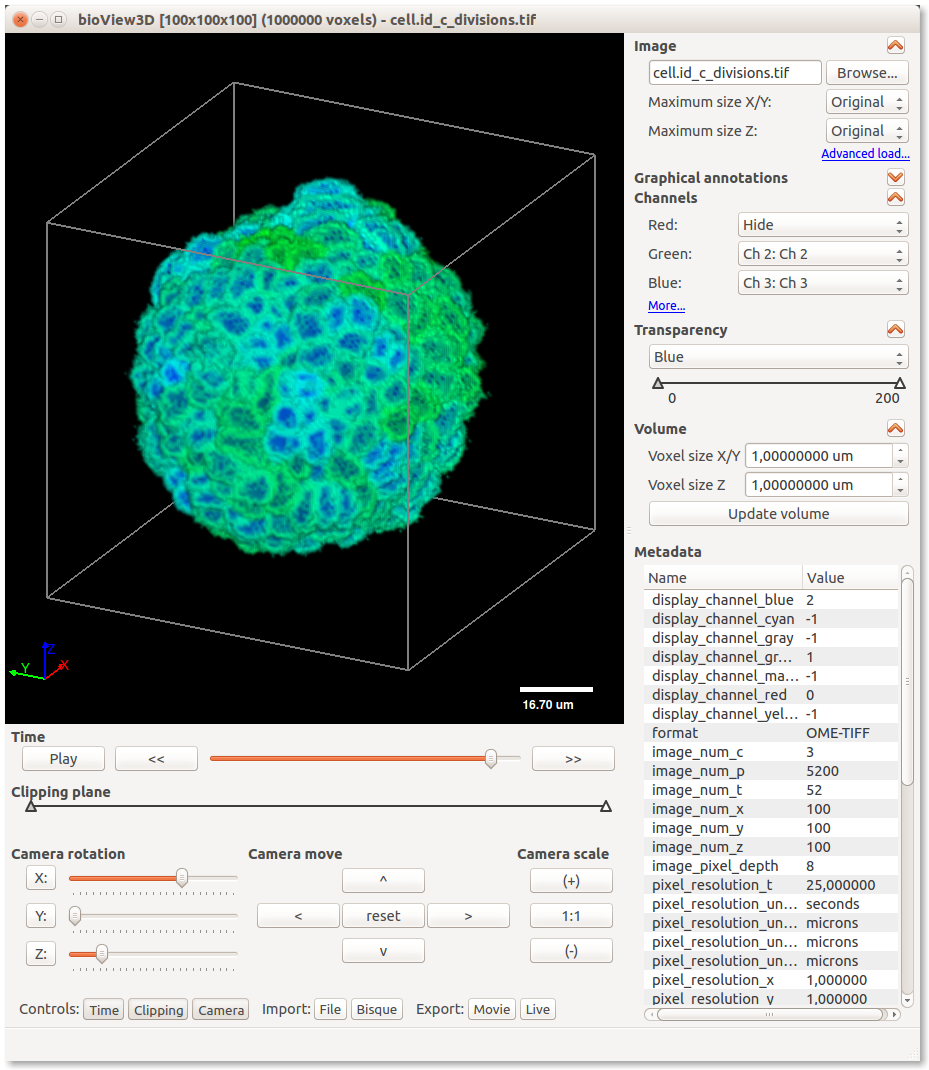Click the Update volume button
The height and width of the screenshot is (1070, 929).
pos(778,514)
